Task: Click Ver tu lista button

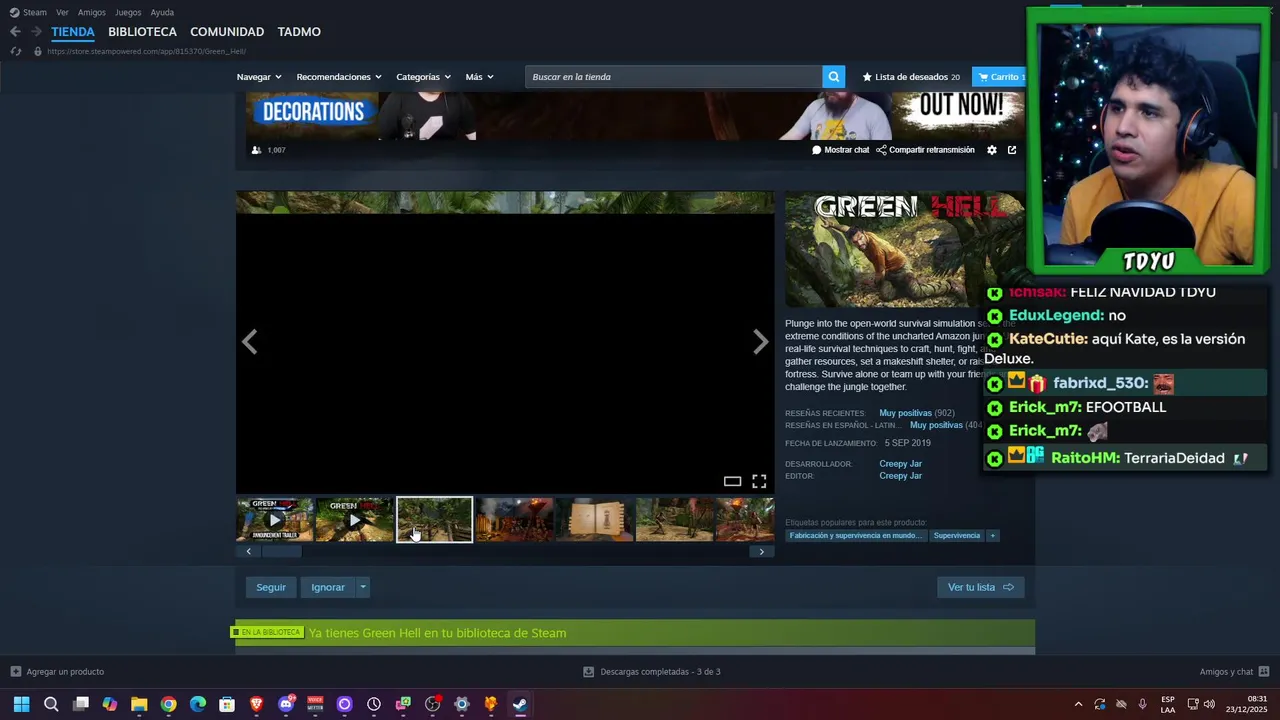Action: click(980, 587)
